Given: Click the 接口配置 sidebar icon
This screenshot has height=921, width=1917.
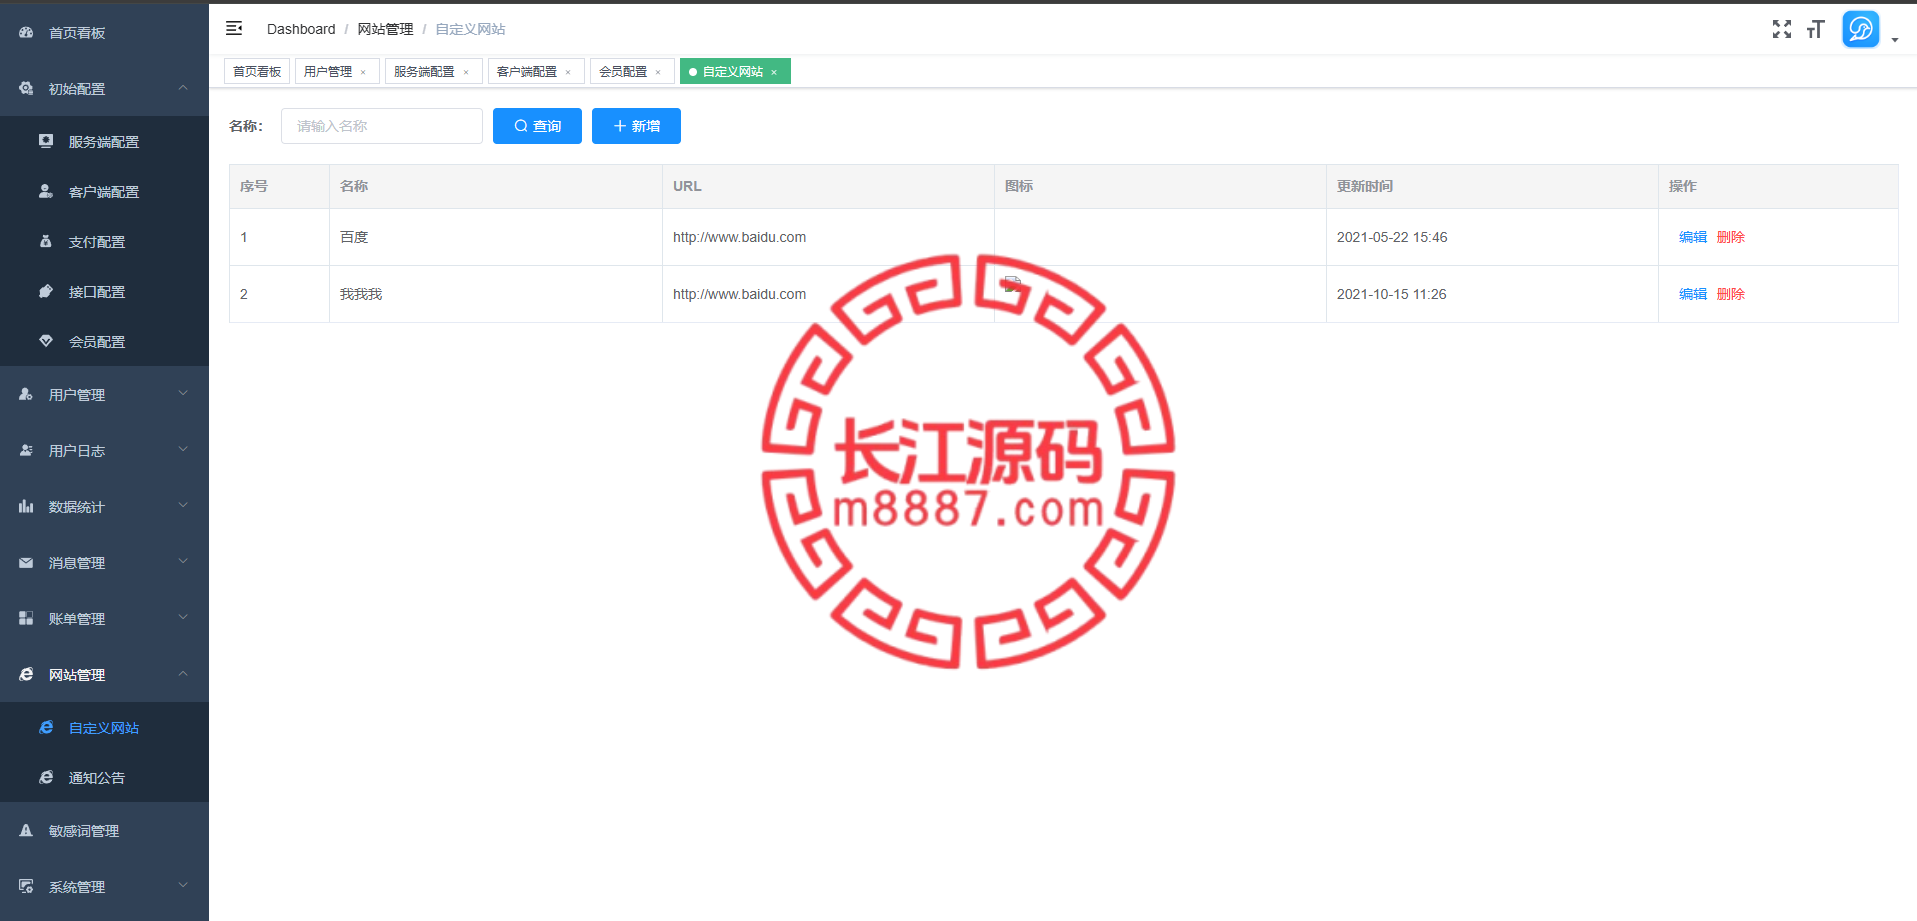Looking at the screenshot, I should pyautogui.click(x=46, y=291).
